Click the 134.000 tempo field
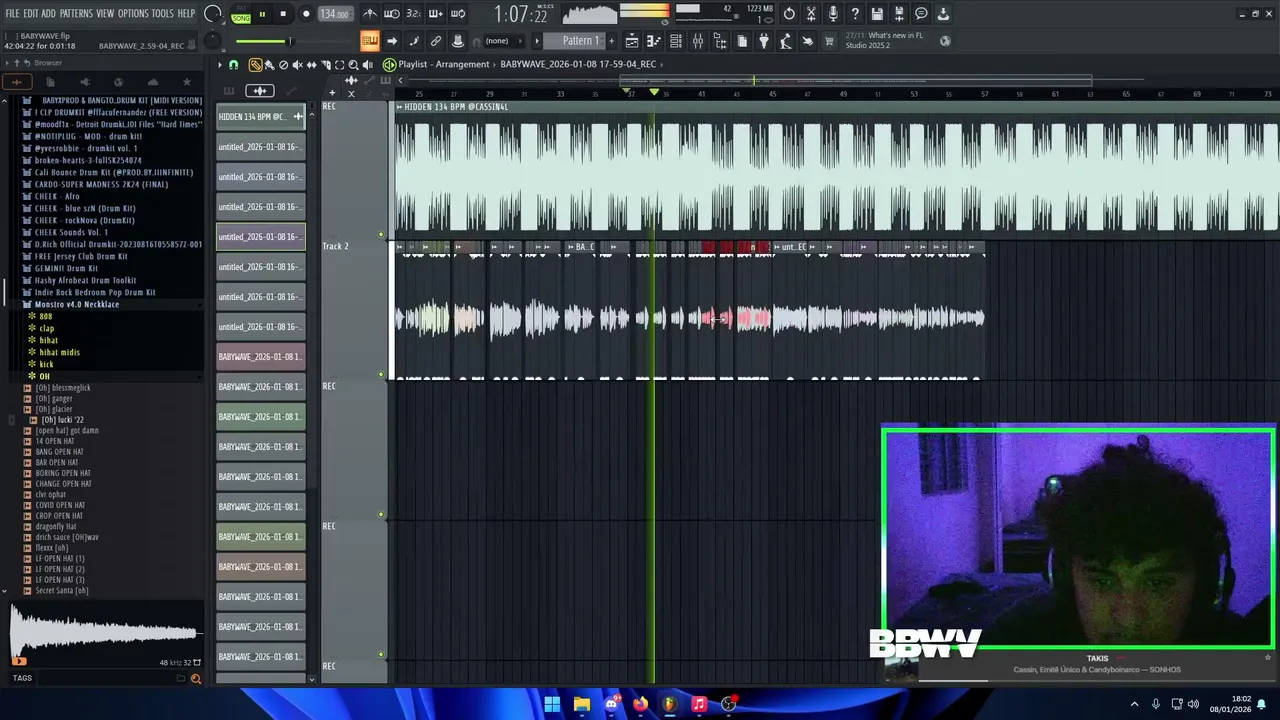This screenshot has width=1280, height=720. click(335, 14)
